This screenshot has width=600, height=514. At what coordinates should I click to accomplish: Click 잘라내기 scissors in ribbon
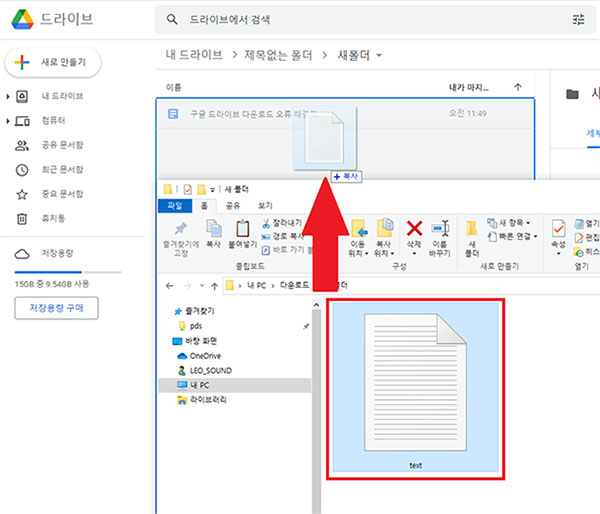(282, 223)
